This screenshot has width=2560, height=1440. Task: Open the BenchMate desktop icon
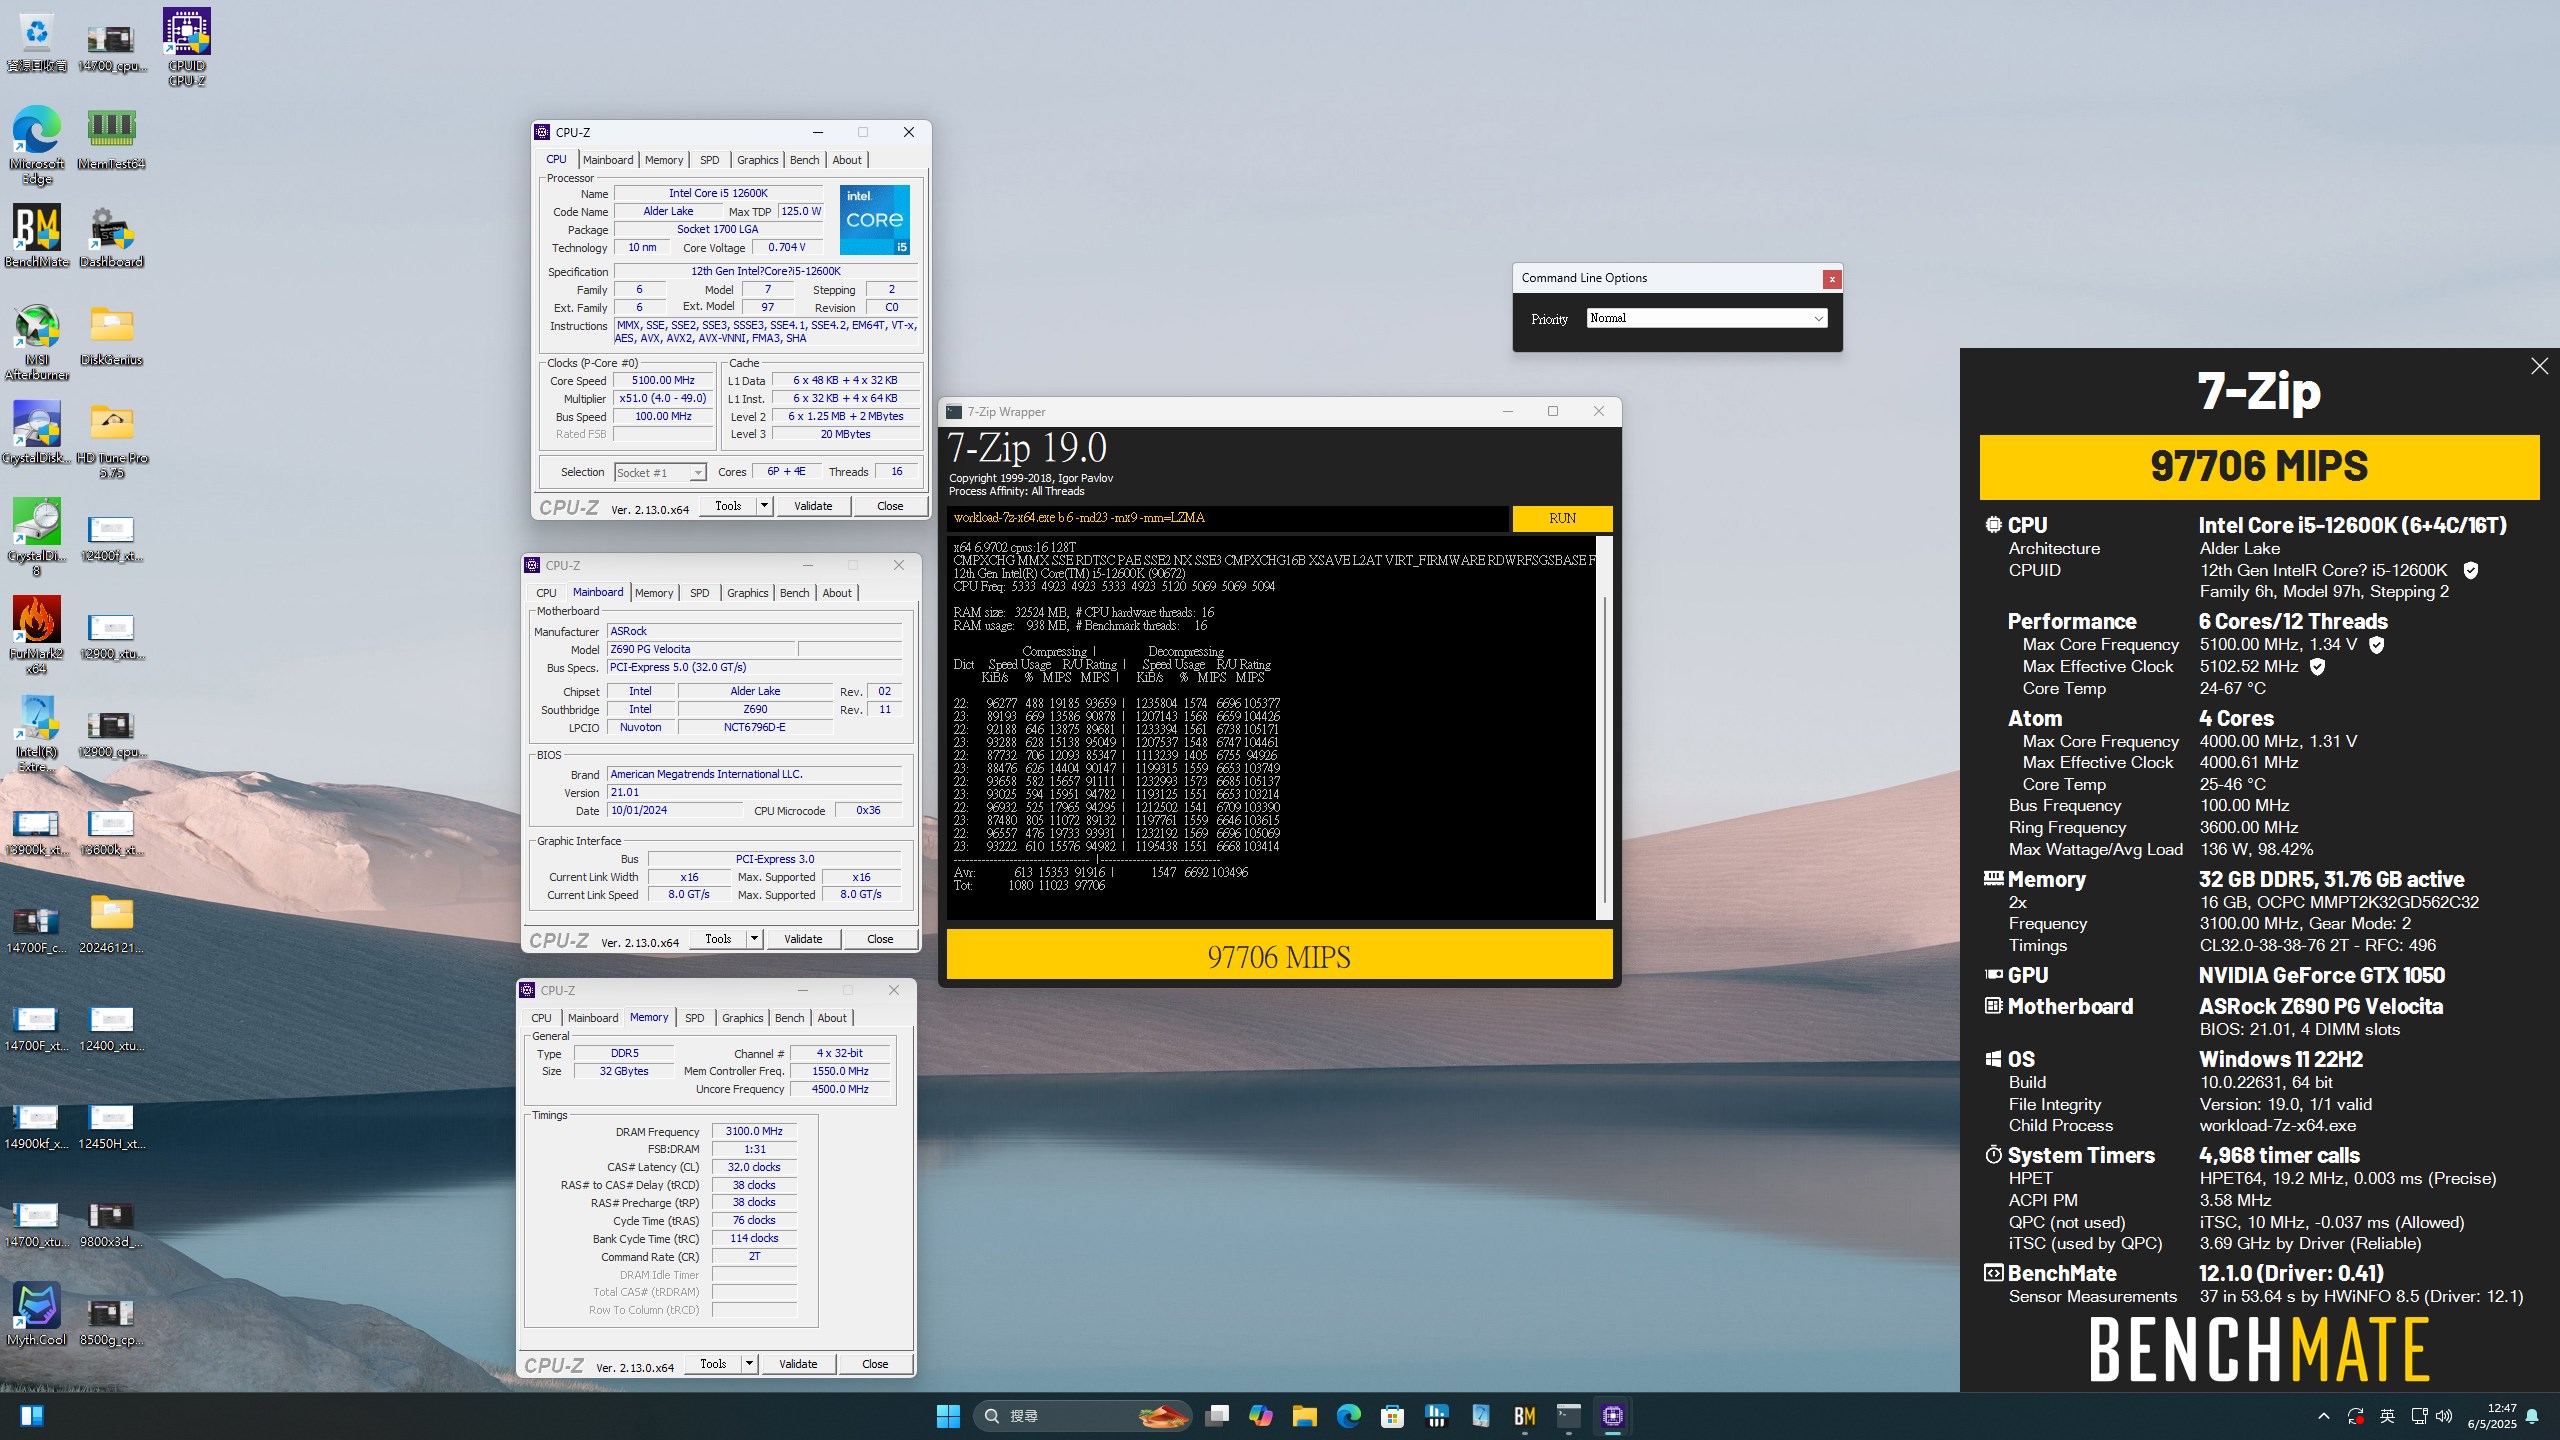click(37, 236)
